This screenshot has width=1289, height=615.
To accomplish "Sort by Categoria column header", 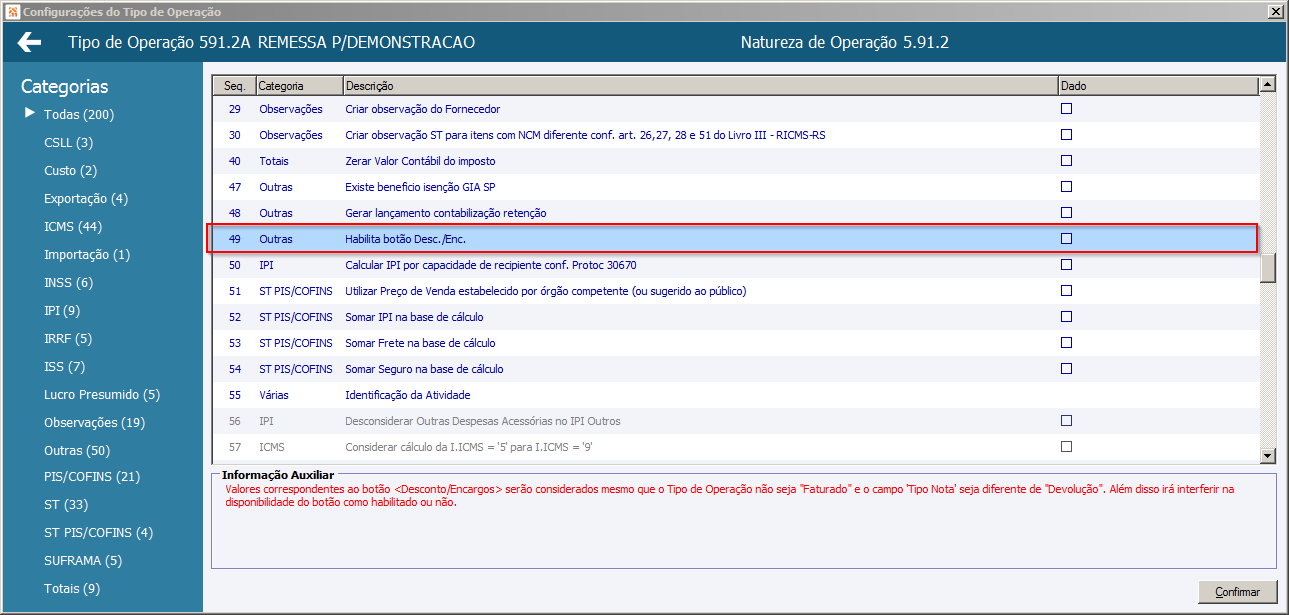I will (299, 86).
